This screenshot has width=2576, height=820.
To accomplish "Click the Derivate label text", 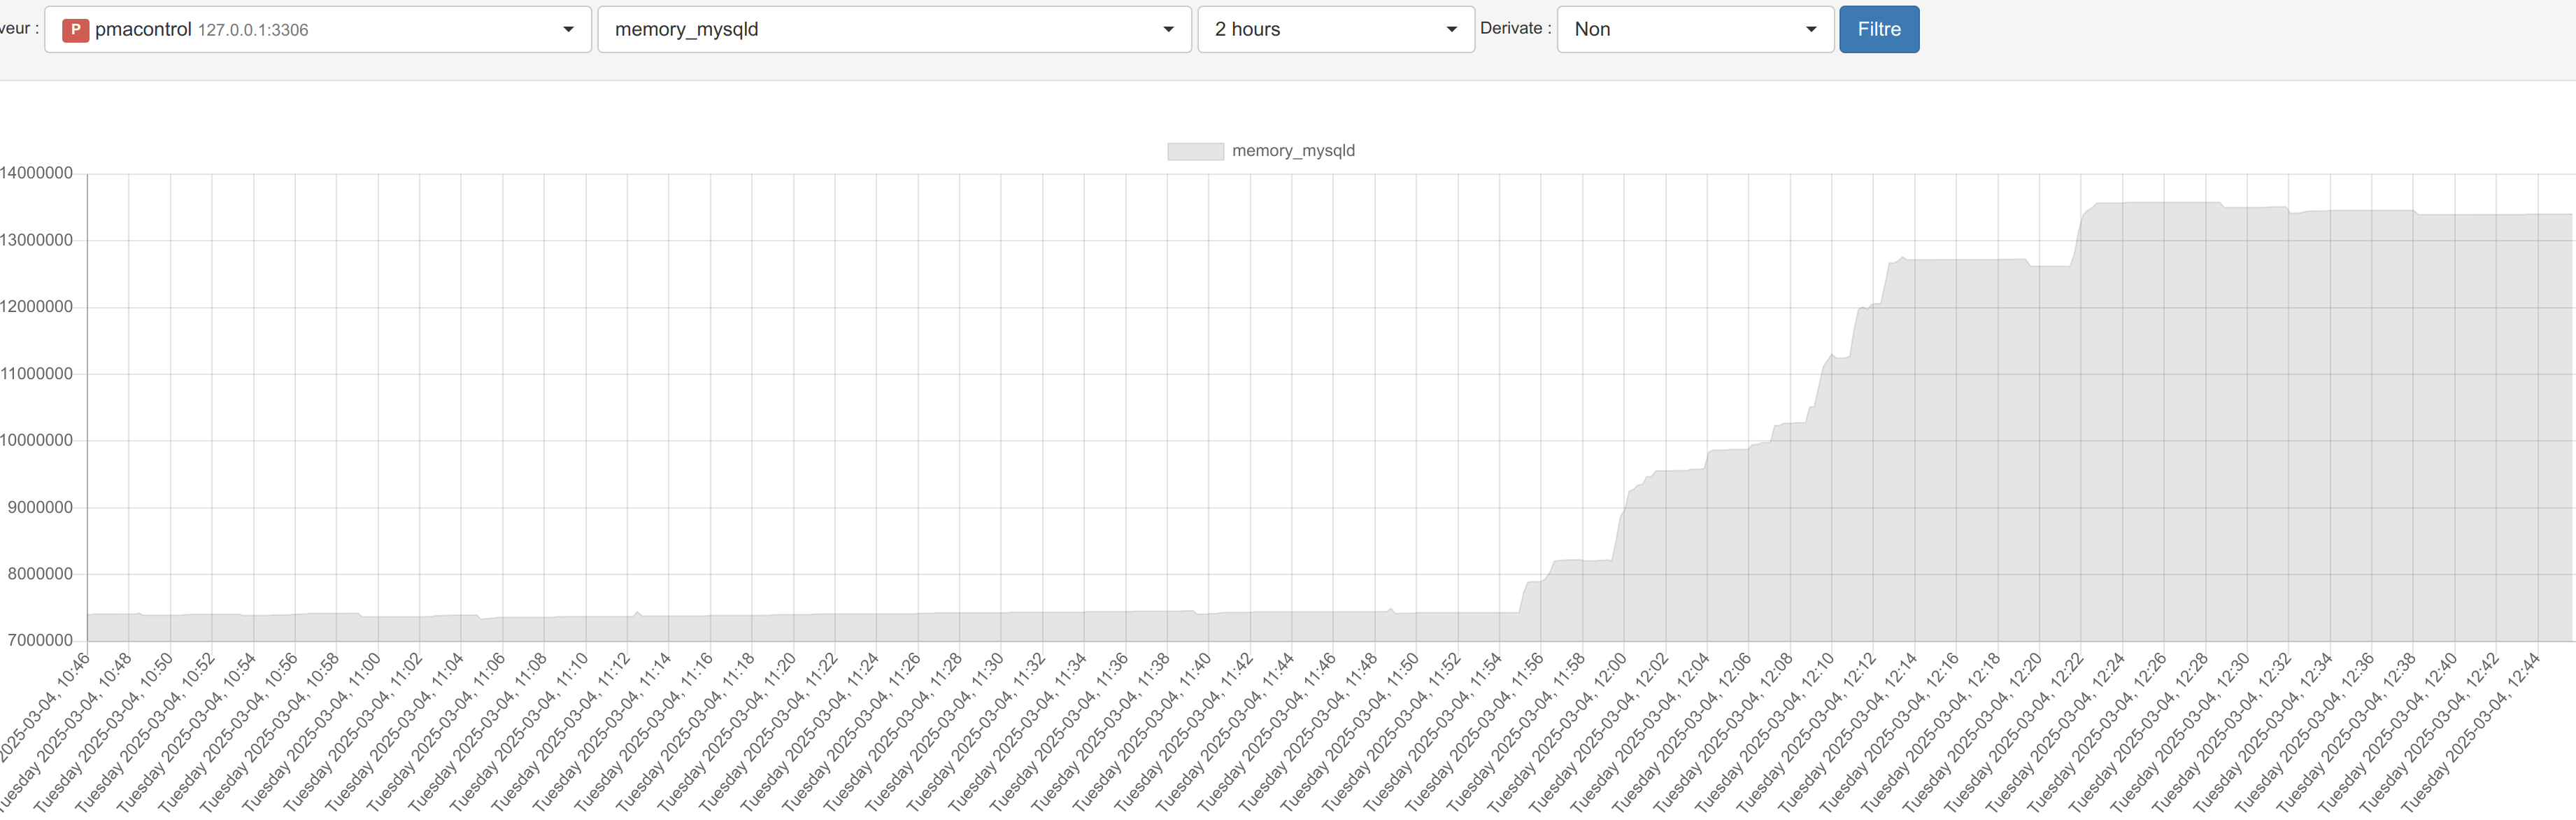I will click(1515, 29).
